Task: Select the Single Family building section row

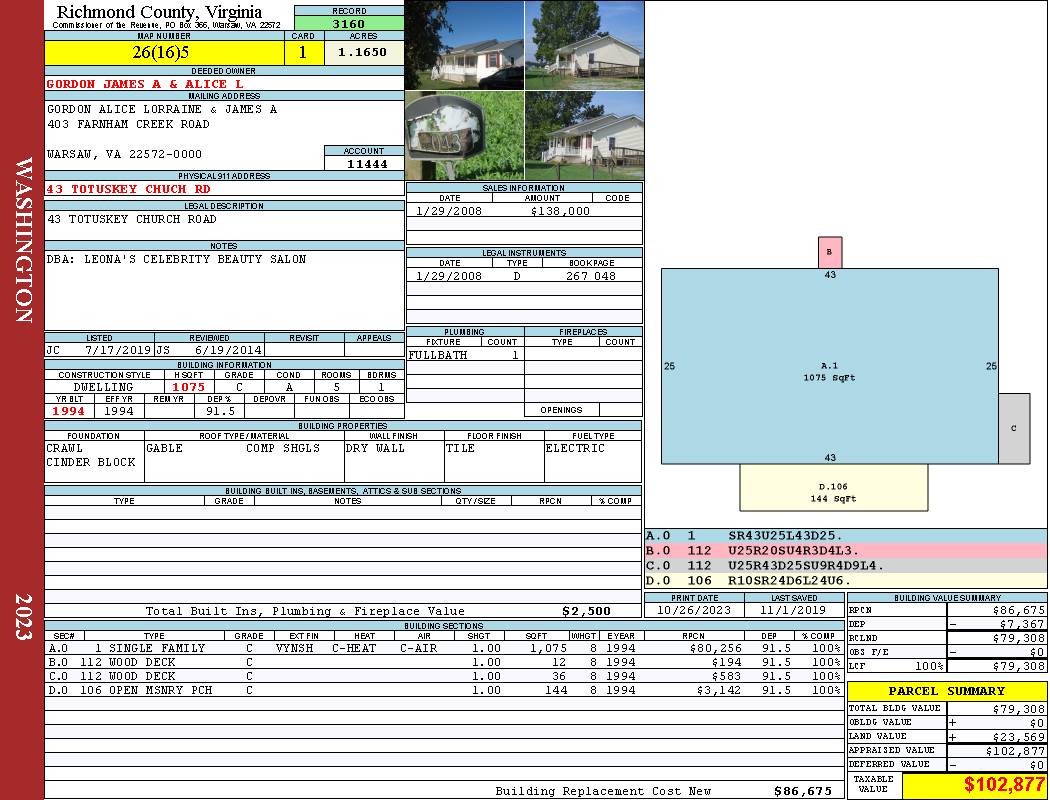Action: click(x=443, y=648)
